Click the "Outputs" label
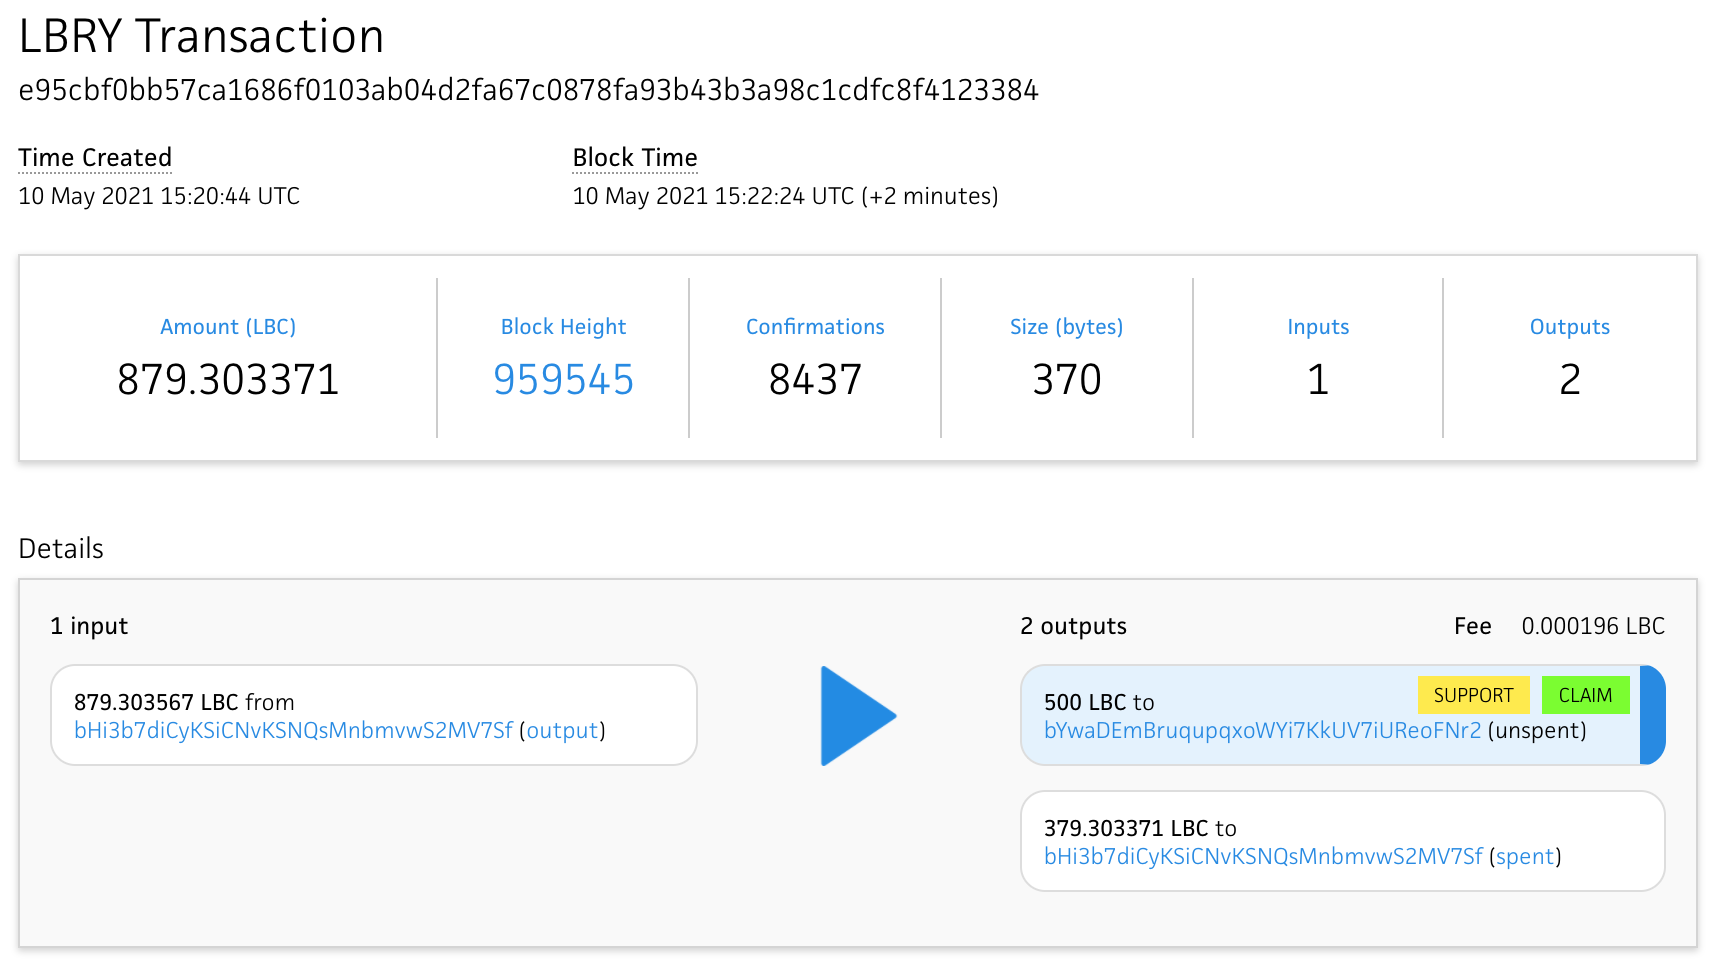The image size is (1718, 970). point(1570,327)
